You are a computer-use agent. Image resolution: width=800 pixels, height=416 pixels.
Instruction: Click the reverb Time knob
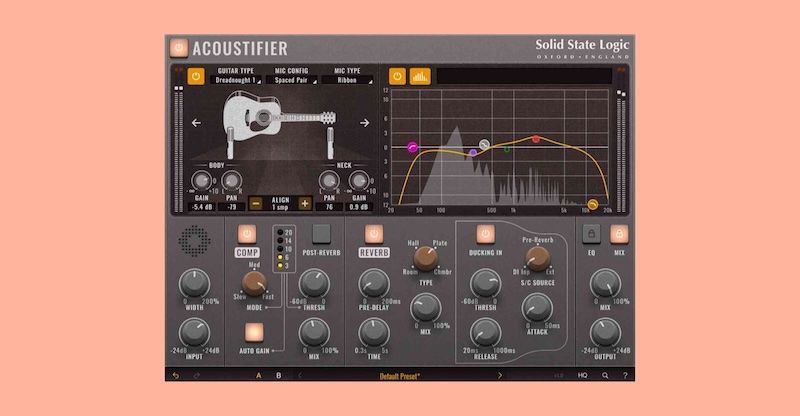374,333
